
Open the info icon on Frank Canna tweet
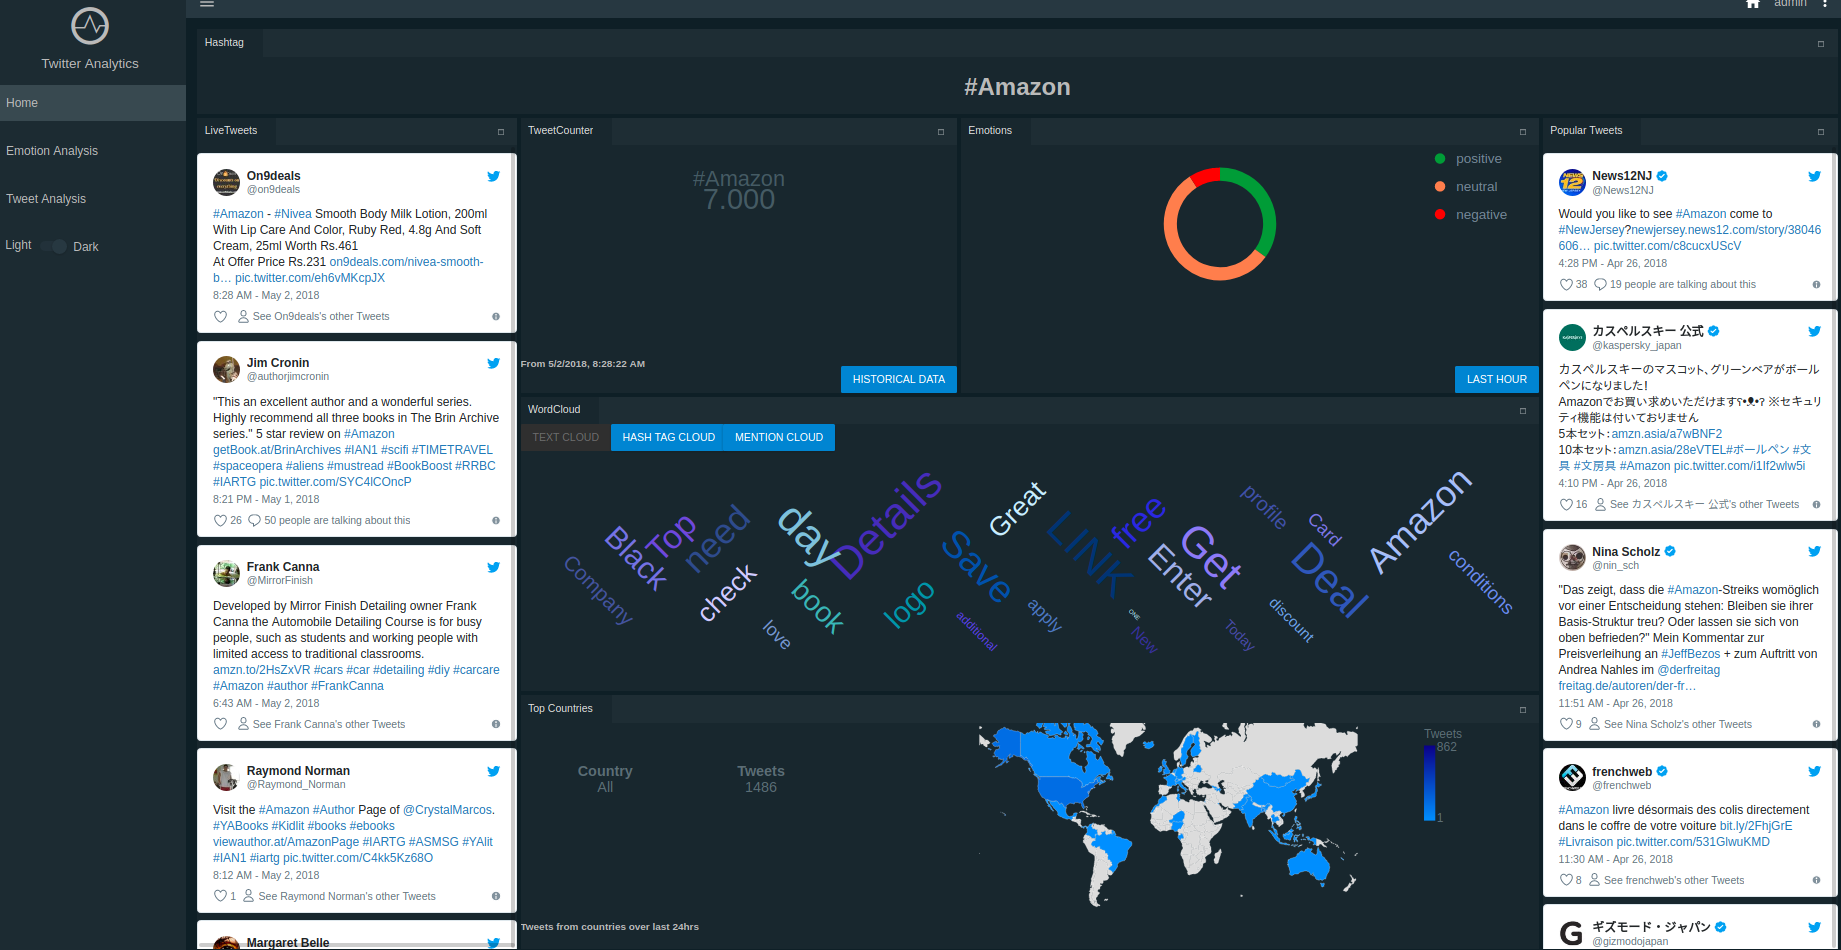496,725
